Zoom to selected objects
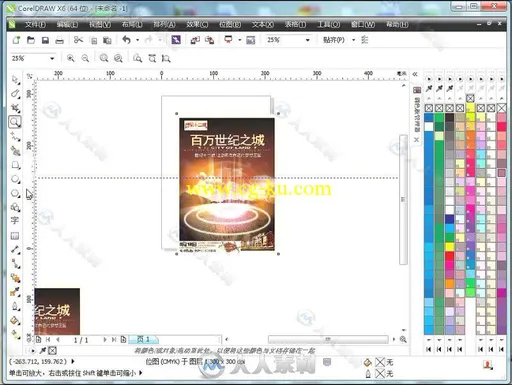The width and height of the screenshot is (512, 385). [x=104, y=58]
